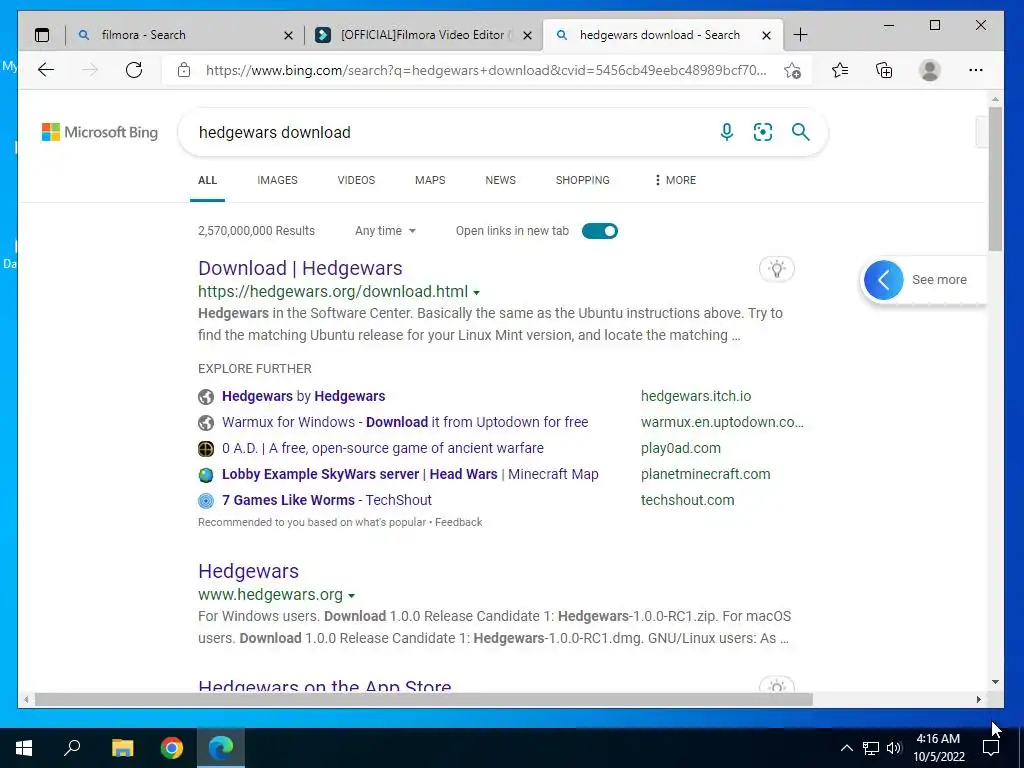Click the Feedback link under recommendations
The image size is (1024, 768).
click(x=458, y=522)
